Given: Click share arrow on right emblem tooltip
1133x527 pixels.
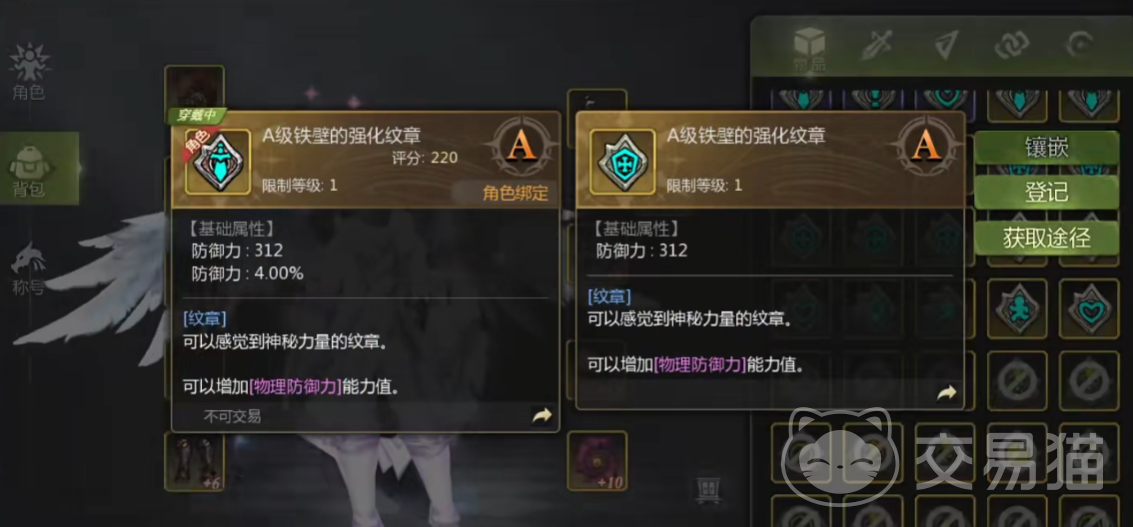Looking at the screenshot, I should tap(947, 393).
